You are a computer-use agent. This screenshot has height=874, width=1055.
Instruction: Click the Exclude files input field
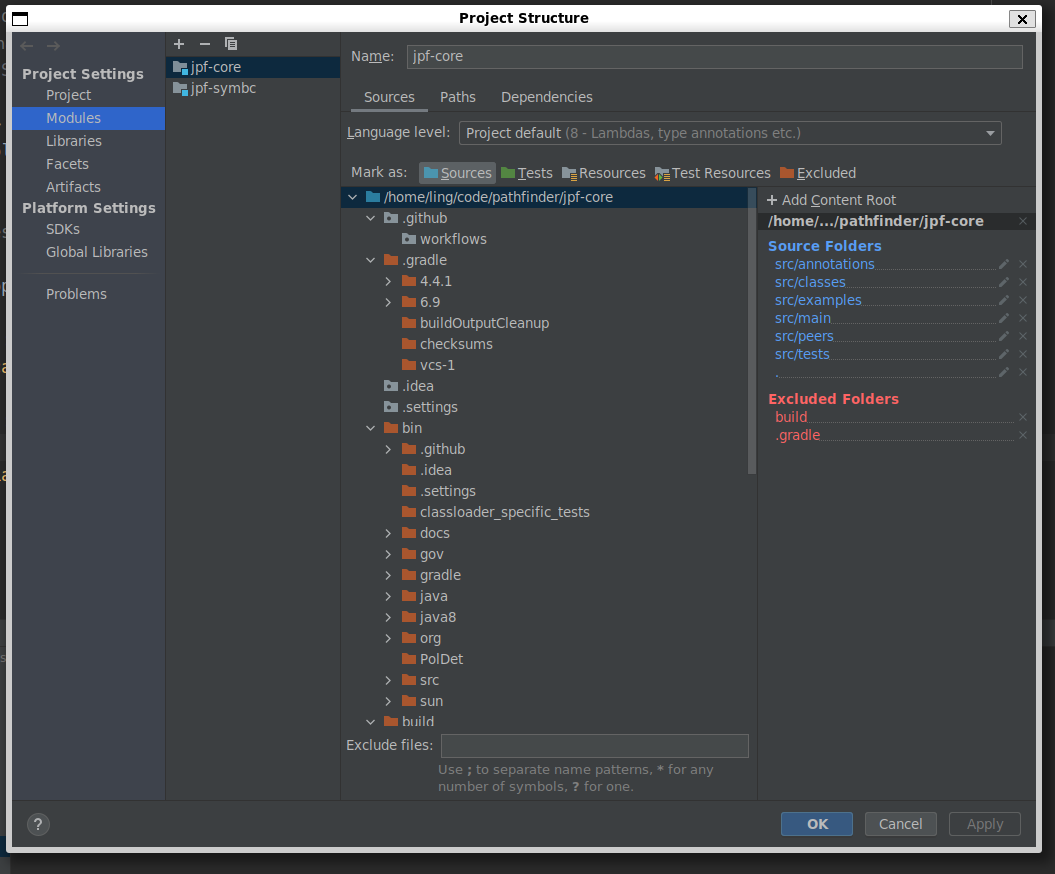pyautogui.click(x=594, y=746)
